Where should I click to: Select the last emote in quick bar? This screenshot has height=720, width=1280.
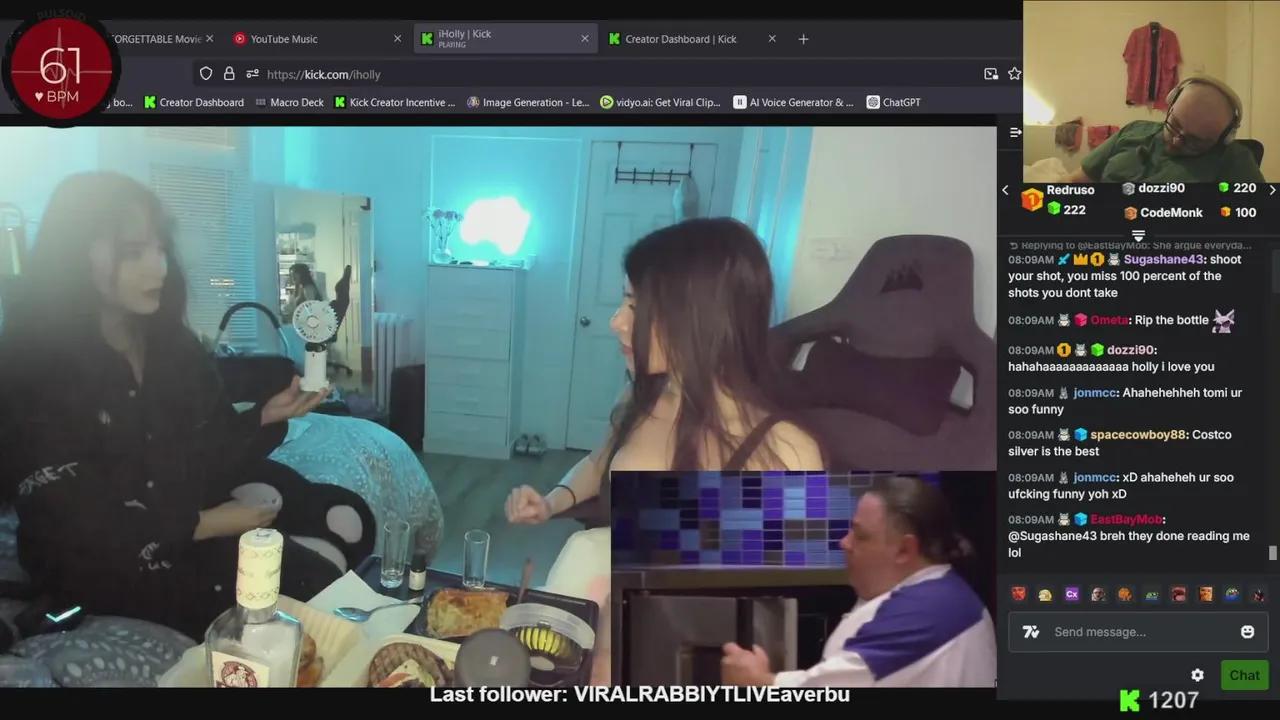pyautogui.click(x=1258, y=594)
